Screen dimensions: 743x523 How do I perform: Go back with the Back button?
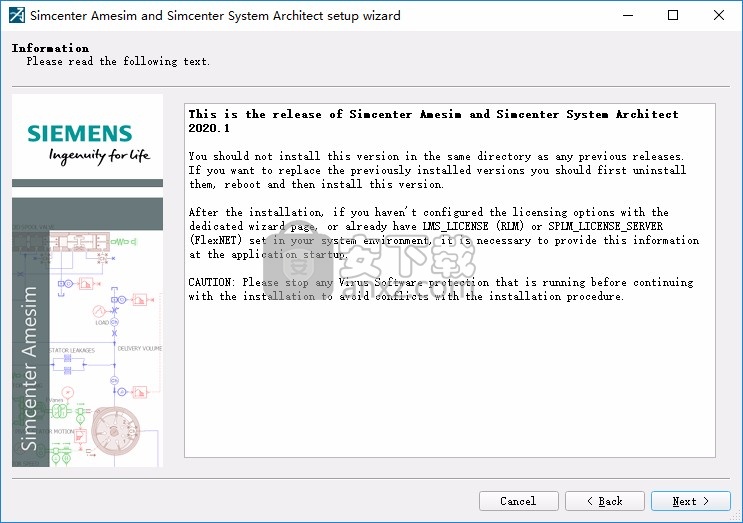[x=605, y=501]
